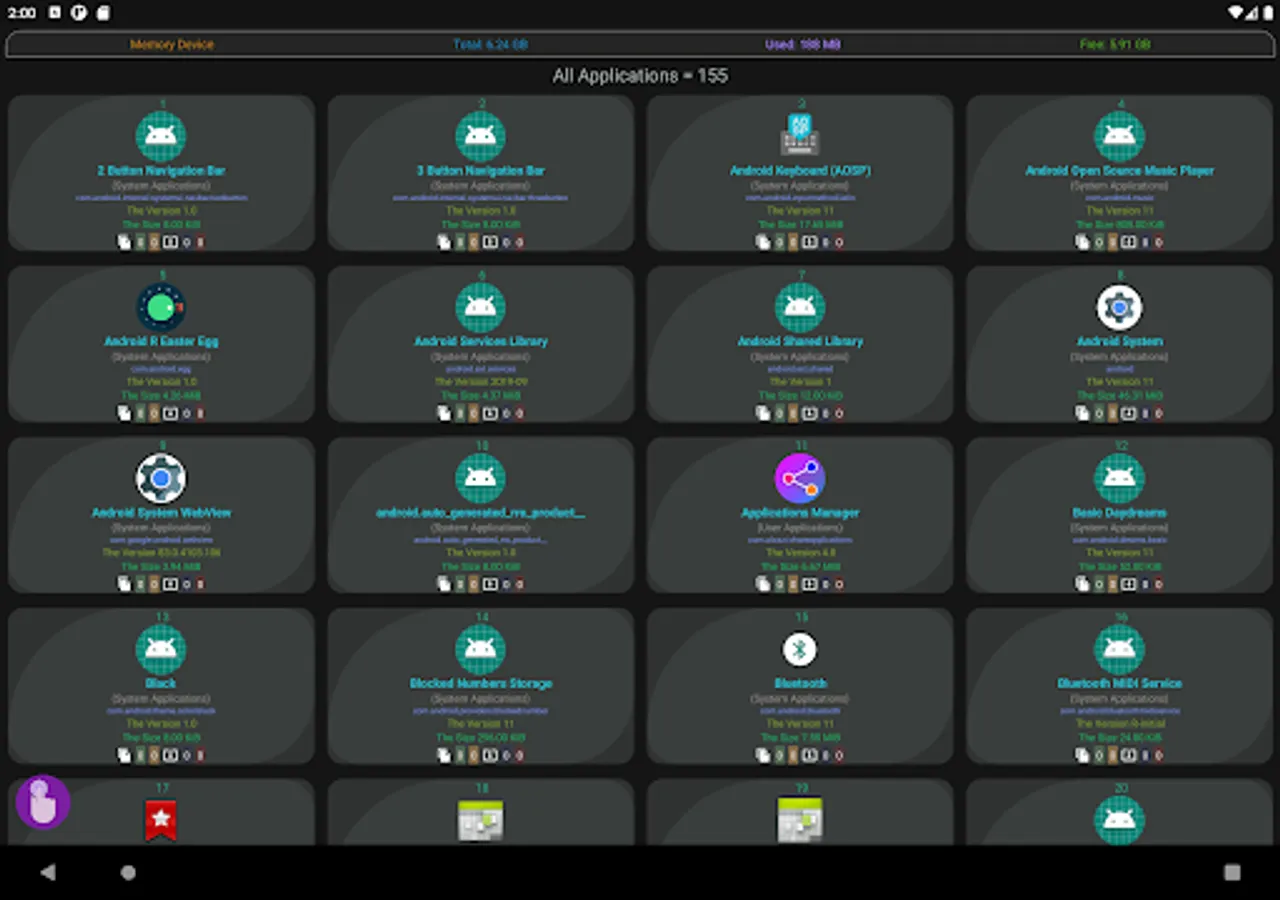Select the "Basic Daydreams" title
This screenshot has width=1280, height=900.
(x=1120, y=513)
